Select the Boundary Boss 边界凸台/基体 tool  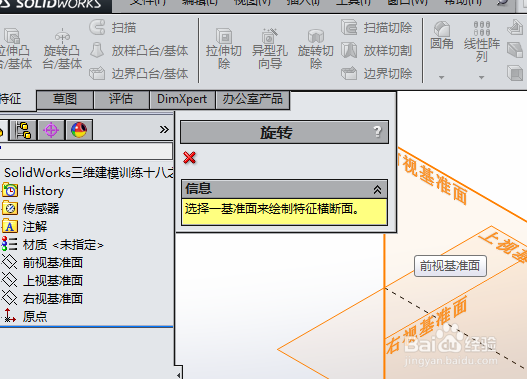(x=138, y=74)
